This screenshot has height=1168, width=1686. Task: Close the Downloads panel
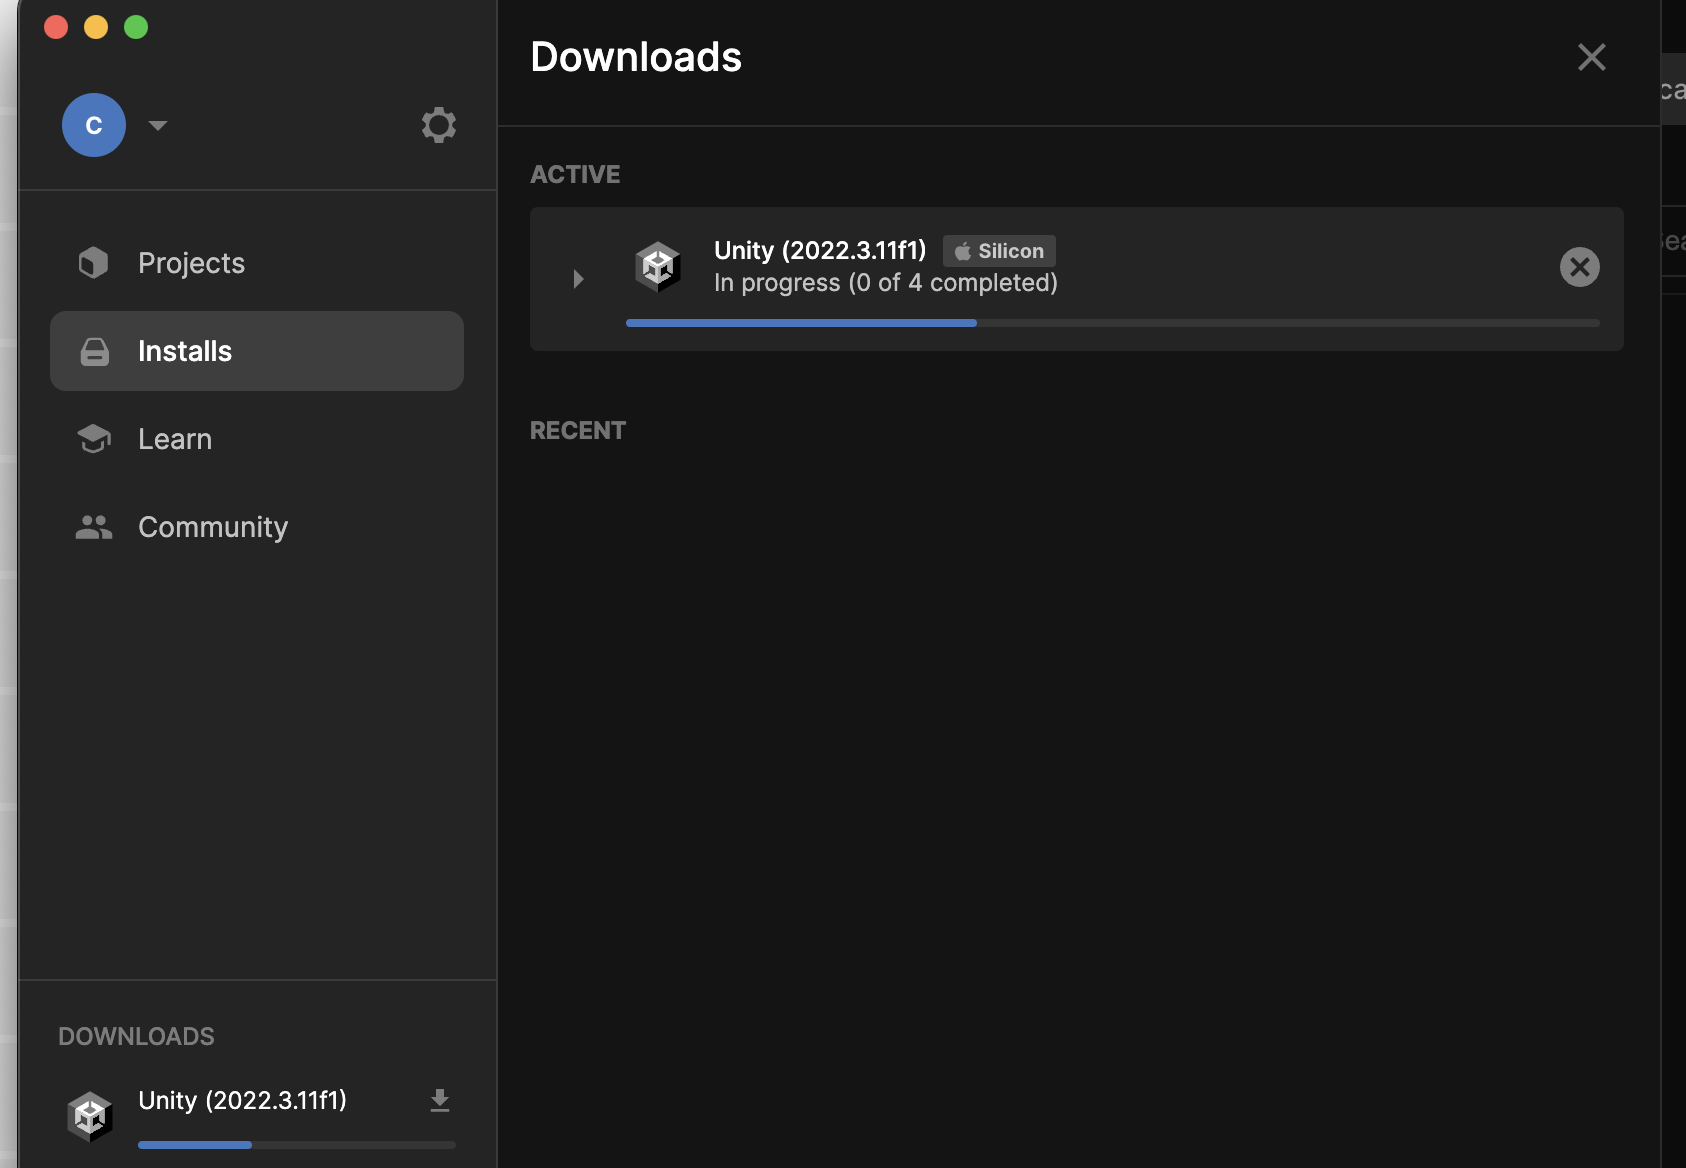pyautogui.click(x=1591, y=57)
